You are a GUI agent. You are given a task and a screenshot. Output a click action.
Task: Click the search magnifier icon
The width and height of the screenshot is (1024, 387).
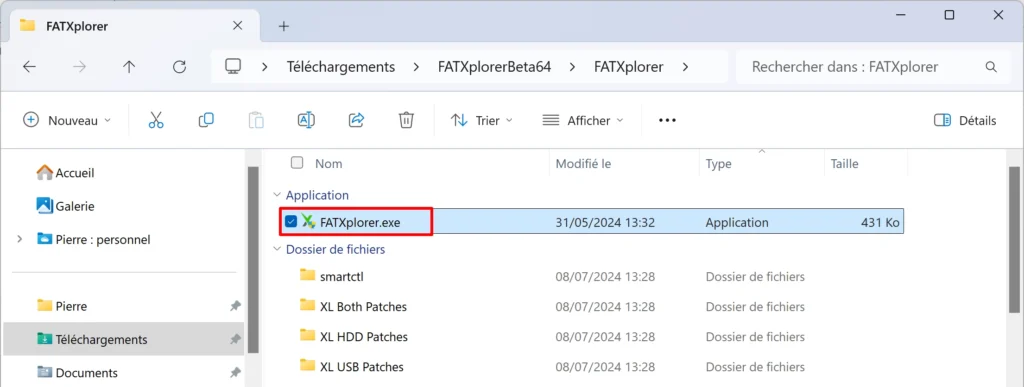(x=991, y=67)
